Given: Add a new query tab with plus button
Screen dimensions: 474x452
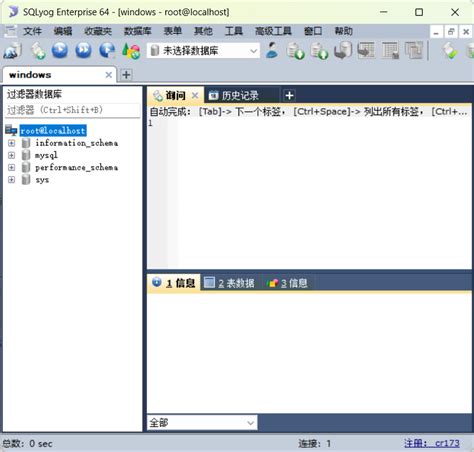Looking at the screenshot, I should point(289,96).
